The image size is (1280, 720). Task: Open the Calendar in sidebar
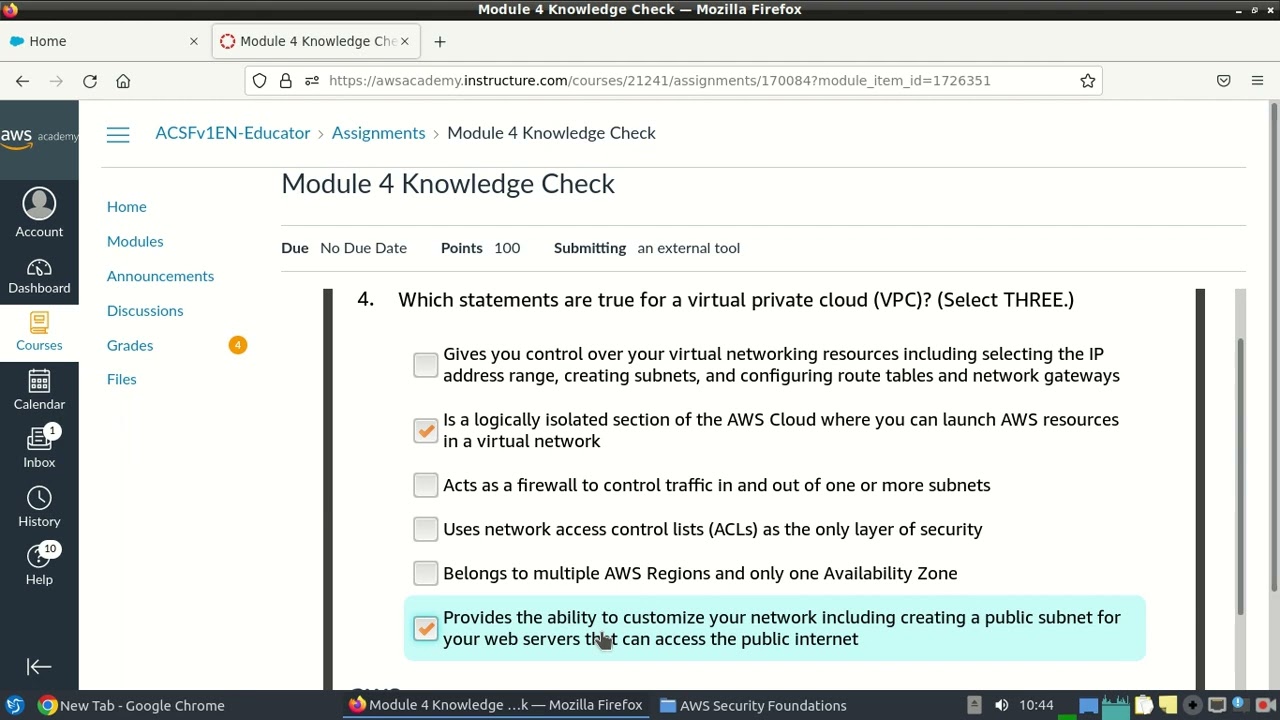(39, 390)
